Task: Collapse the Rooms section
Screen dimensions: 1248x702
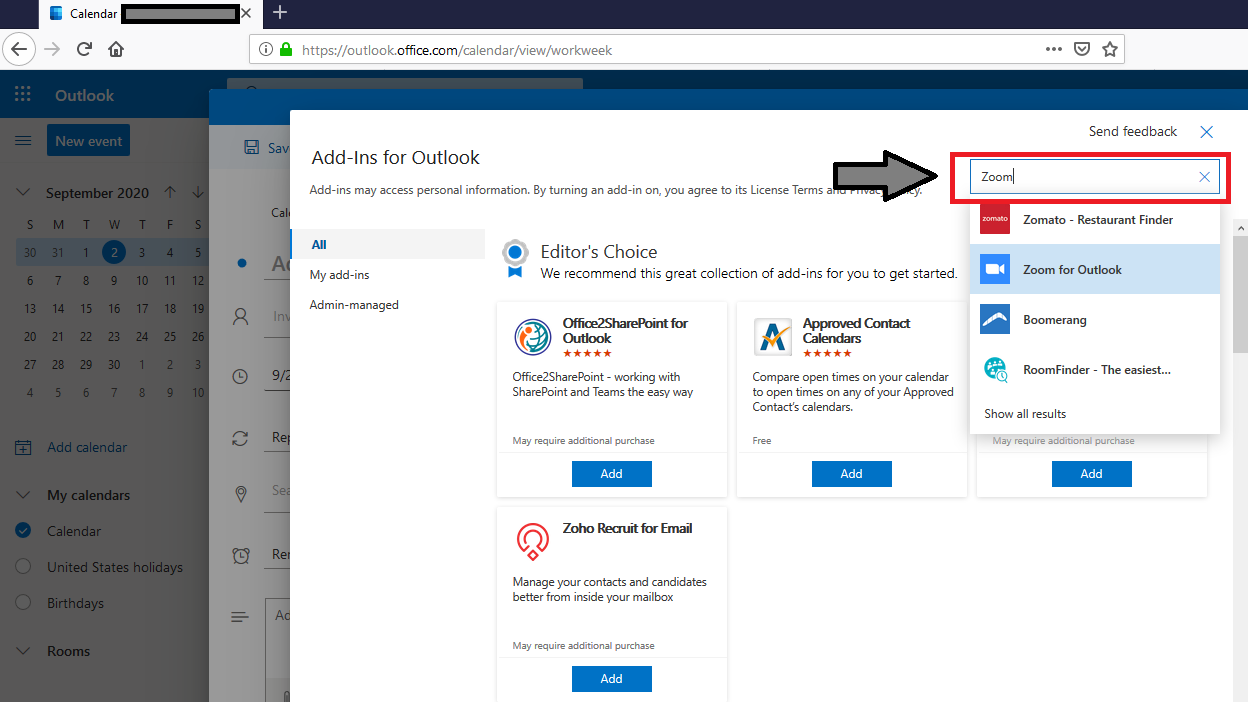Action: [x=23, y=651]
